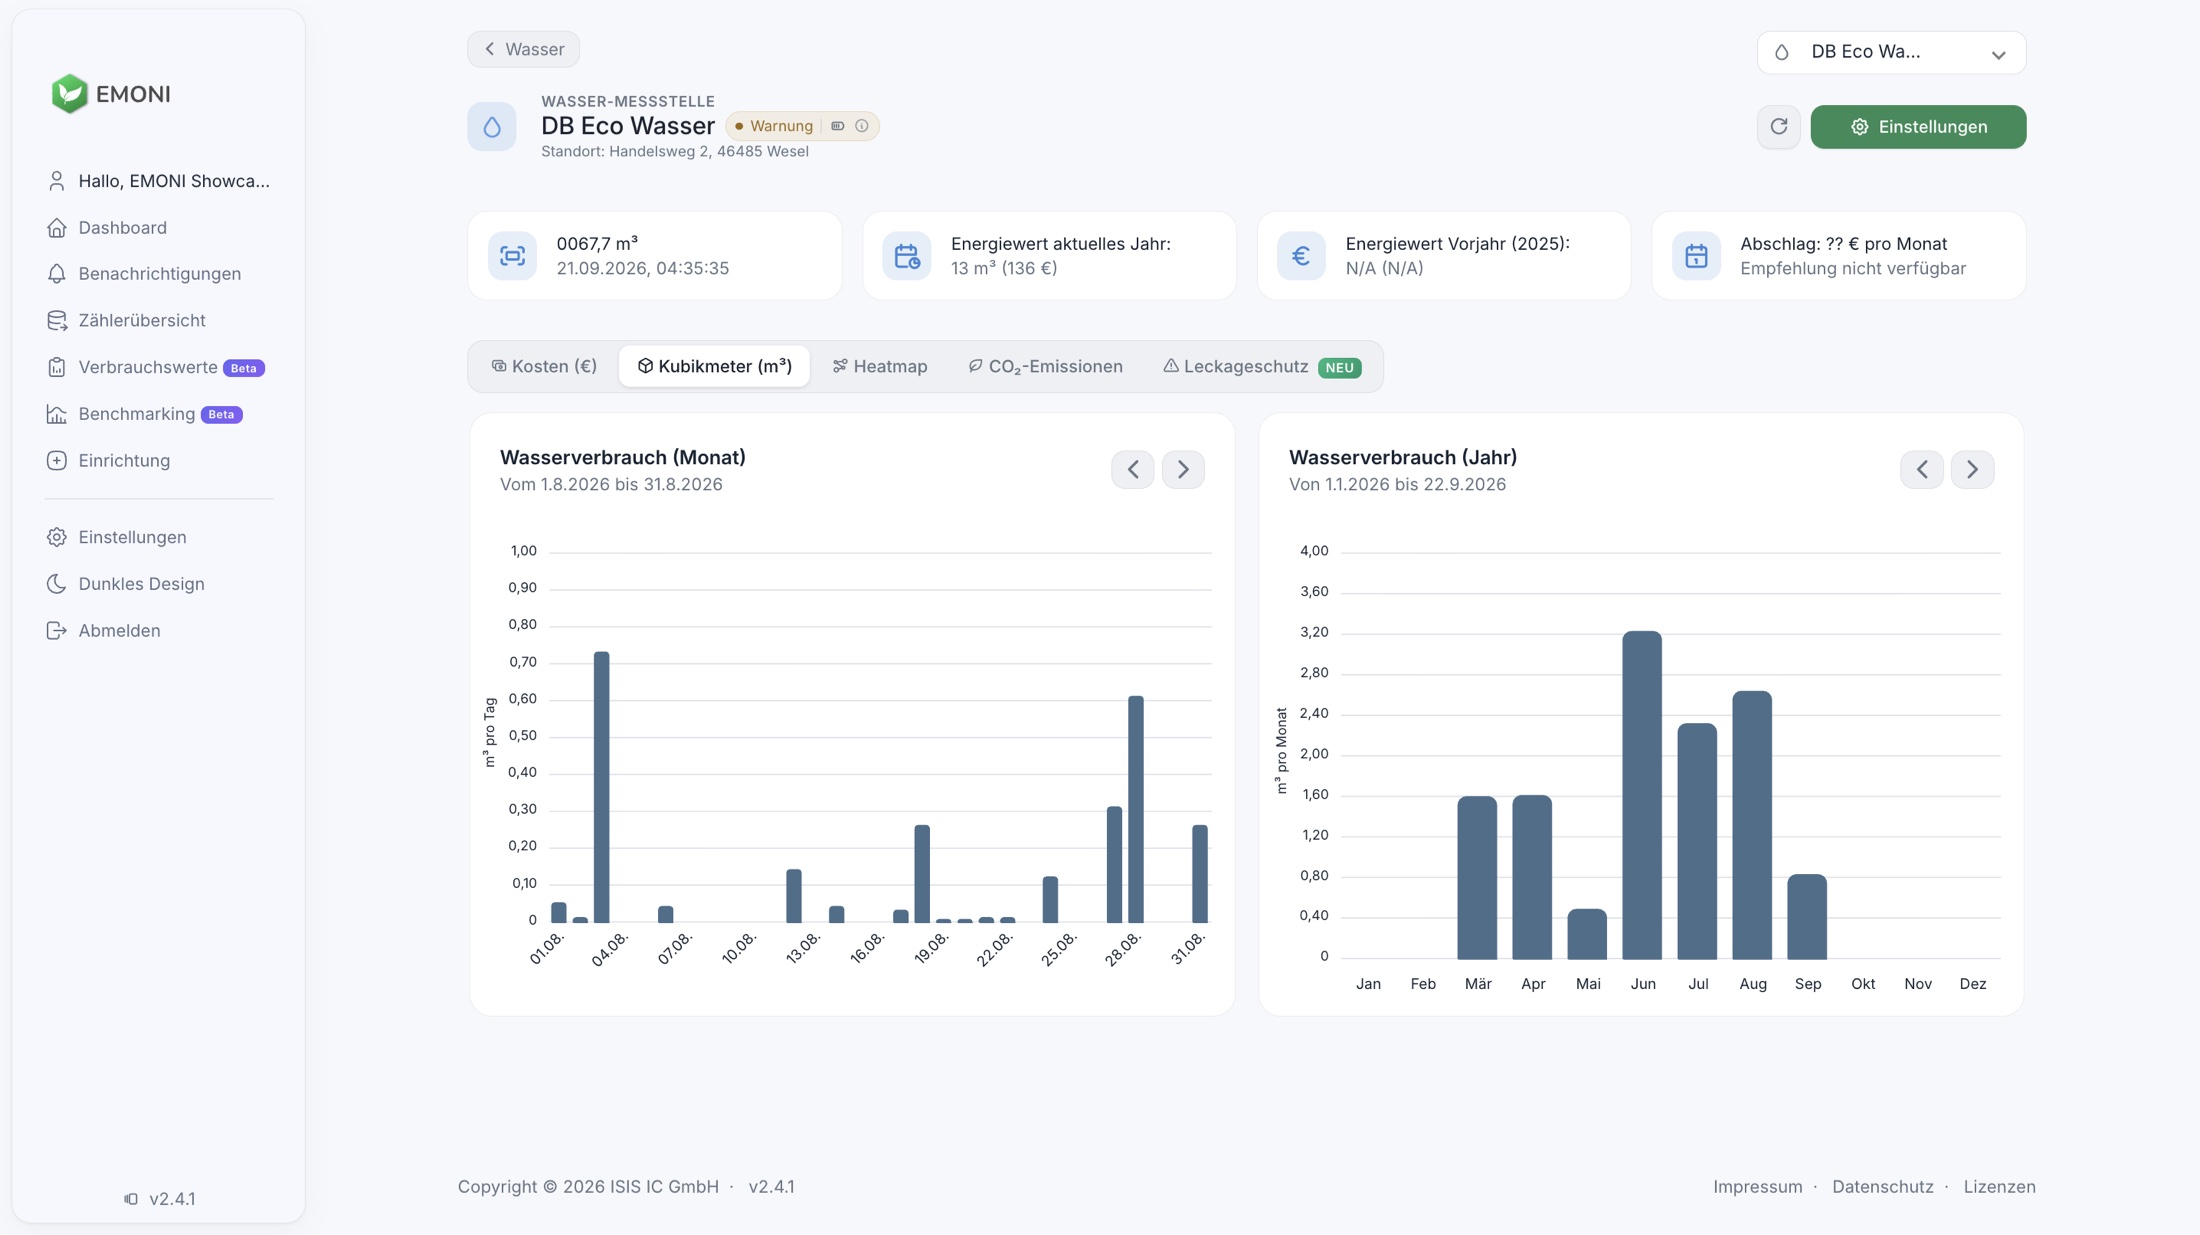Go to previous month in Monat chart

(x=1133, y=470)
